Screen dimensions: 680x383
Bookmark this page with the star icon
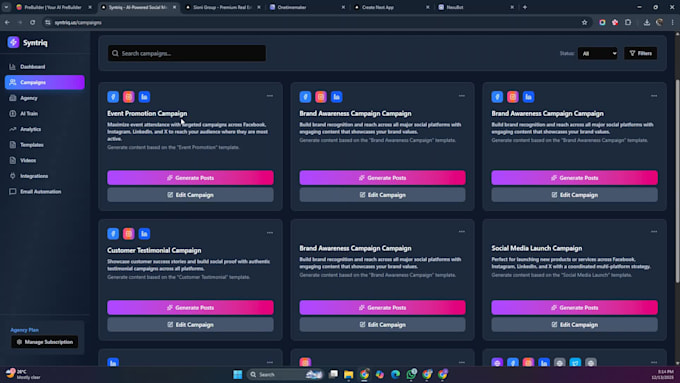pos(585,23)
